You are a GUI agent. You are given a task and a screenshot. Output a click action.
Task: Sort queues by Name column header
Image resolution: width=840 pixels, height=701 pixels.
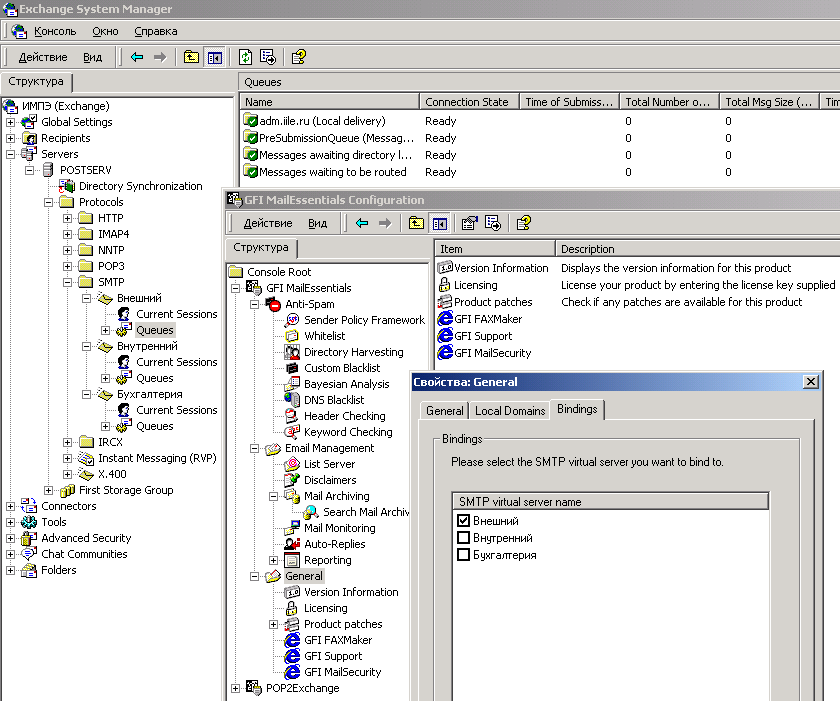(329, 102)
